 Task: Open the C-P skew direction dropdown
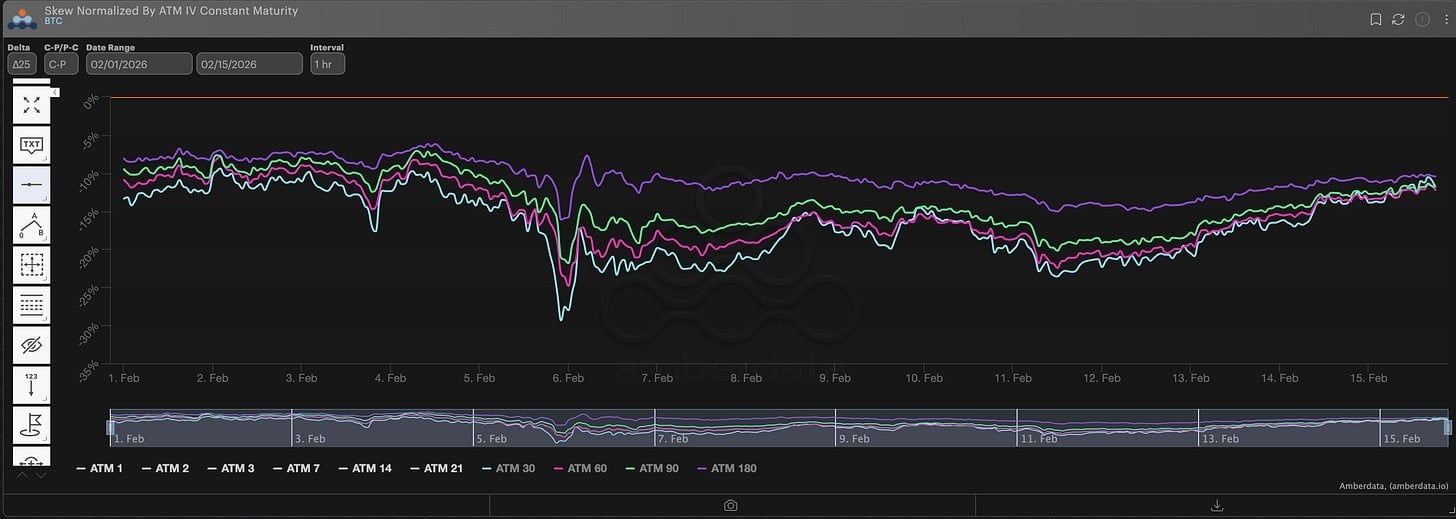tap(59, 63)
